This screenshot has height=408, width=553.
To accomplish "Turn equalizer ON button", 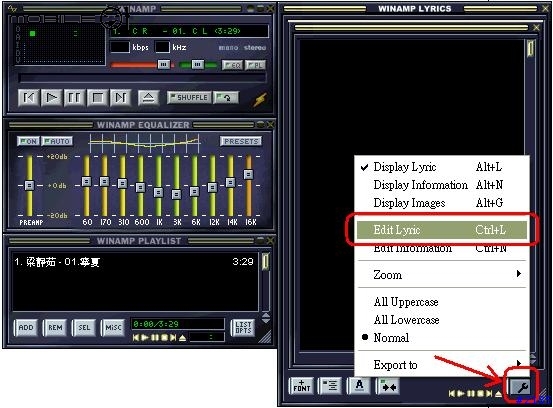I will pos(28,141).
